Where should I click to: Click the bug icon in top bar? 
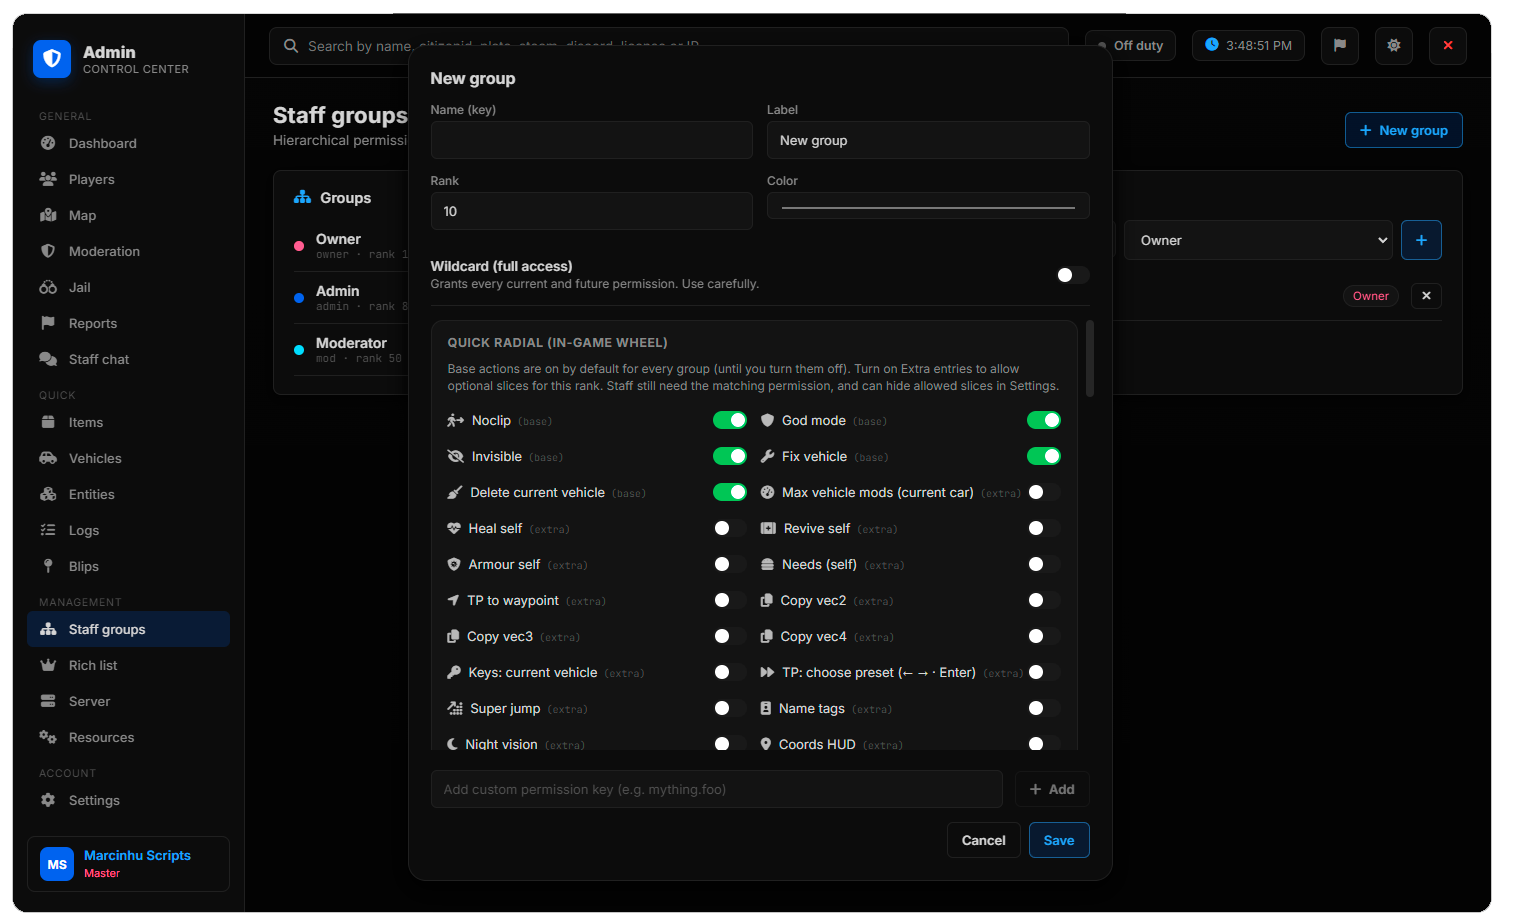click(x=1393, y=45)
